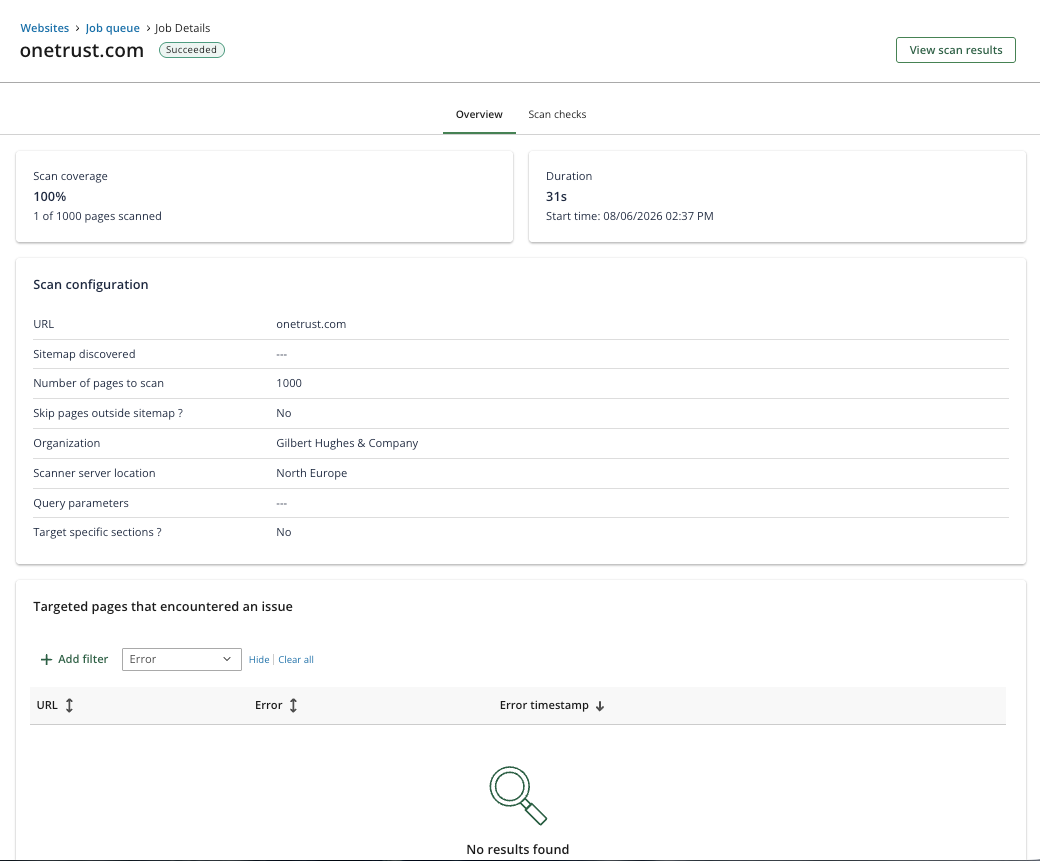This screenshot has height=861, width=1040.
Task: Click the Organization label in configuration
Action: [66, 442]
